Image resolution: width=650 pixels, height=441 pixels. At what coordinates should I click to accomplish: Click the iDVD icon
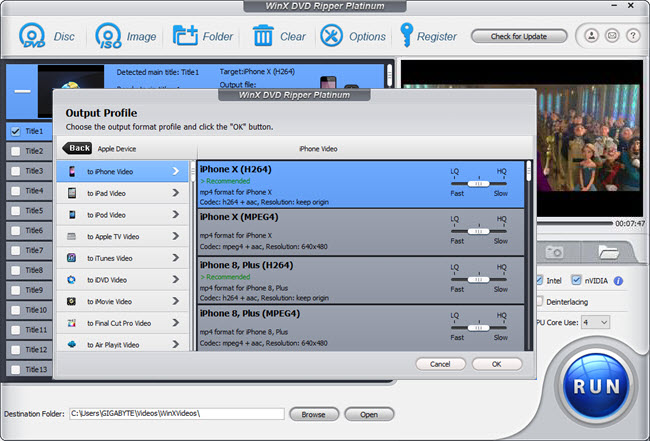pyautogui.click(x=71, y=280)
